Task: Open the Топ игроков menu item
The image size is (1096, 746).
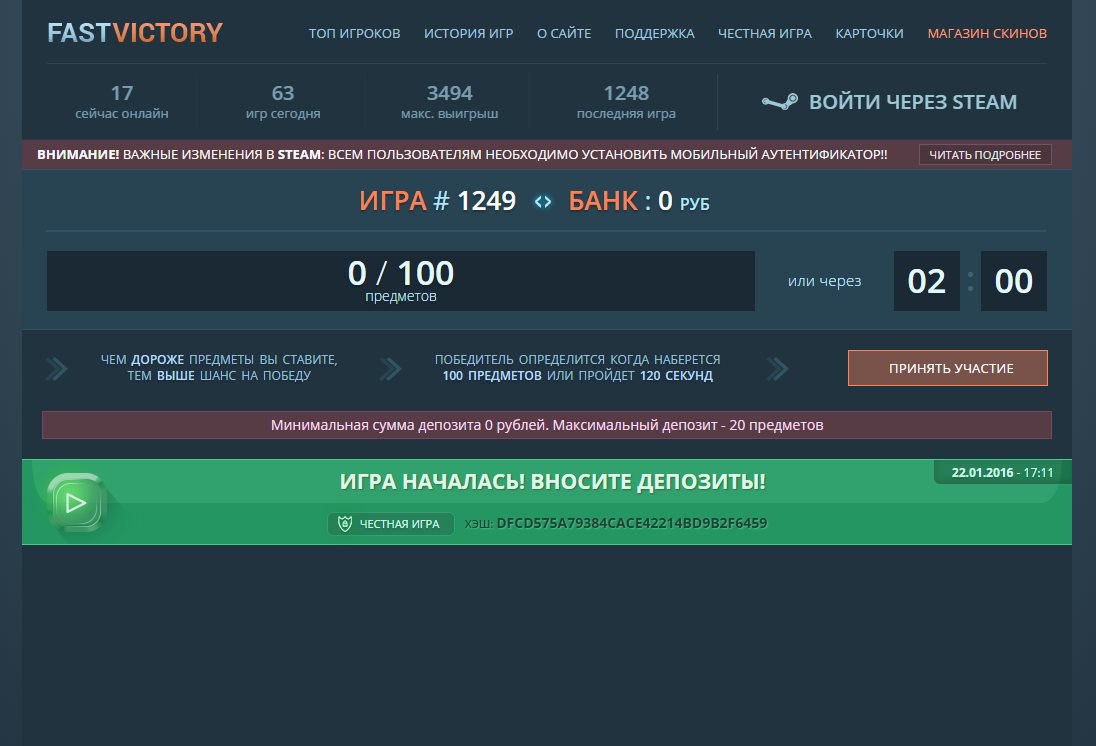Action: pyautogui.click(x=354, y=34)
